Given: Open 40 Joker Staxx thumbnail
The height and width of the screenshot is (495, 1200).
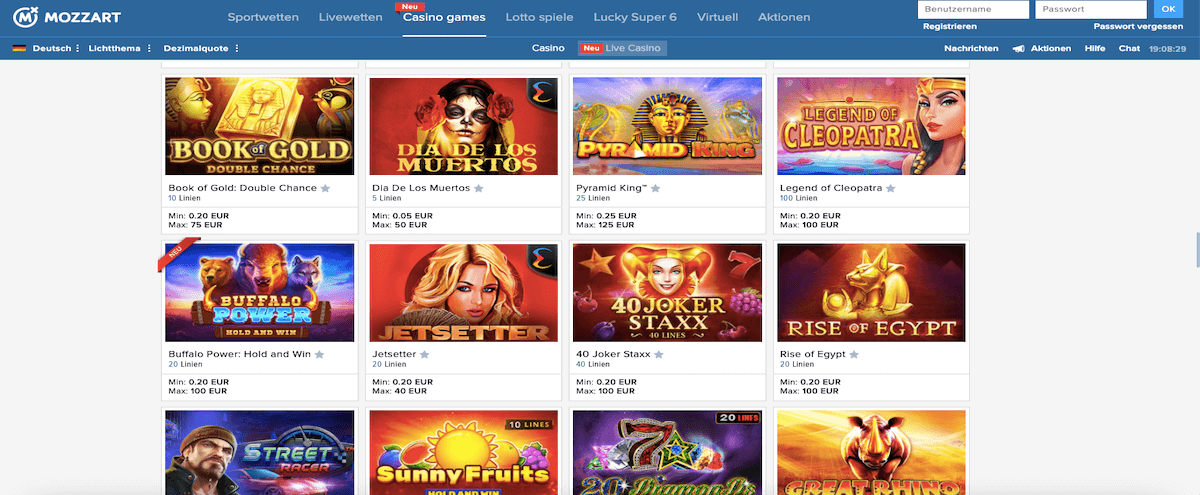Looking at the screenshot, I should coord(667,293).
